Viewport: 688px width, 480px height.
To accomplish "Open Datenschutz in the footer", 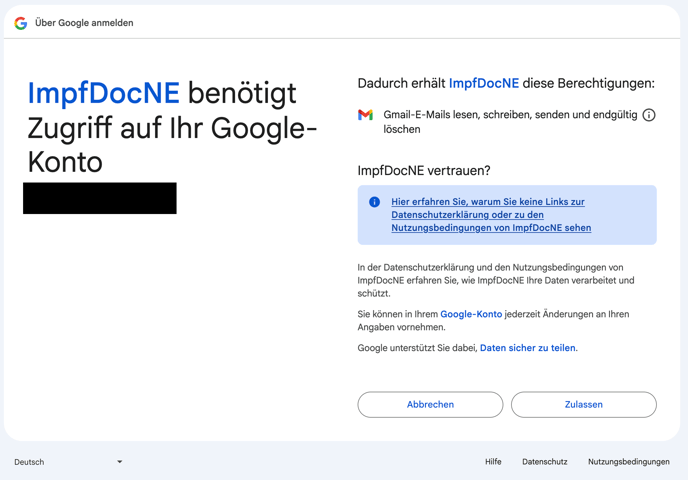I will pos(544,462).
